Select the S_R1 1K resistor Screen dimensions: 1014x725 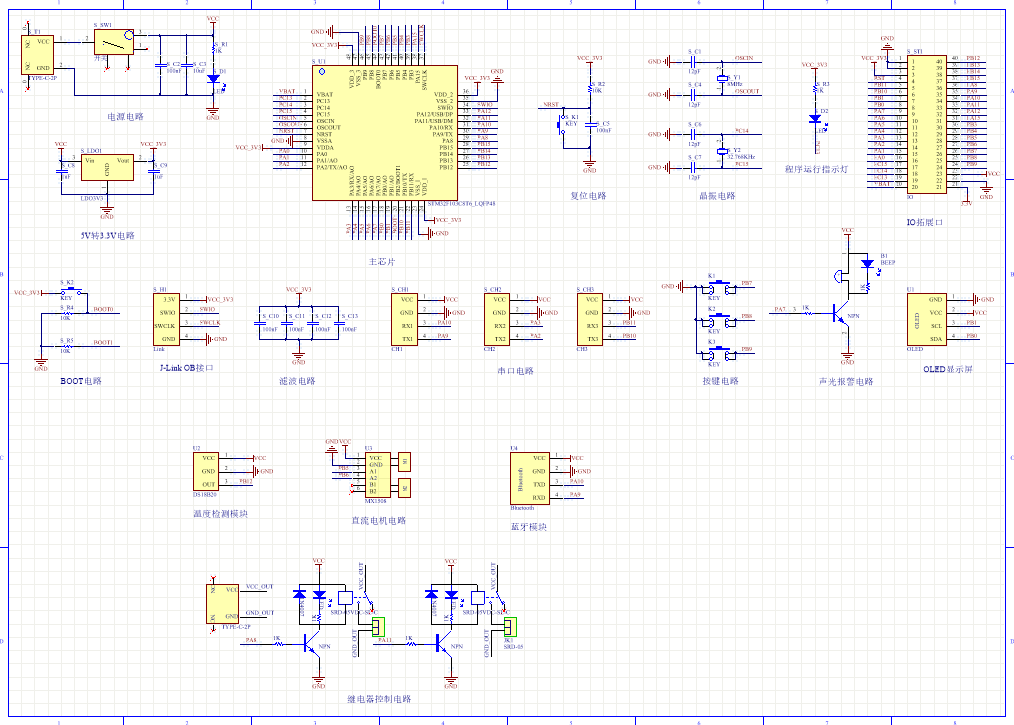pyautogui.click(x=213, y=47)
